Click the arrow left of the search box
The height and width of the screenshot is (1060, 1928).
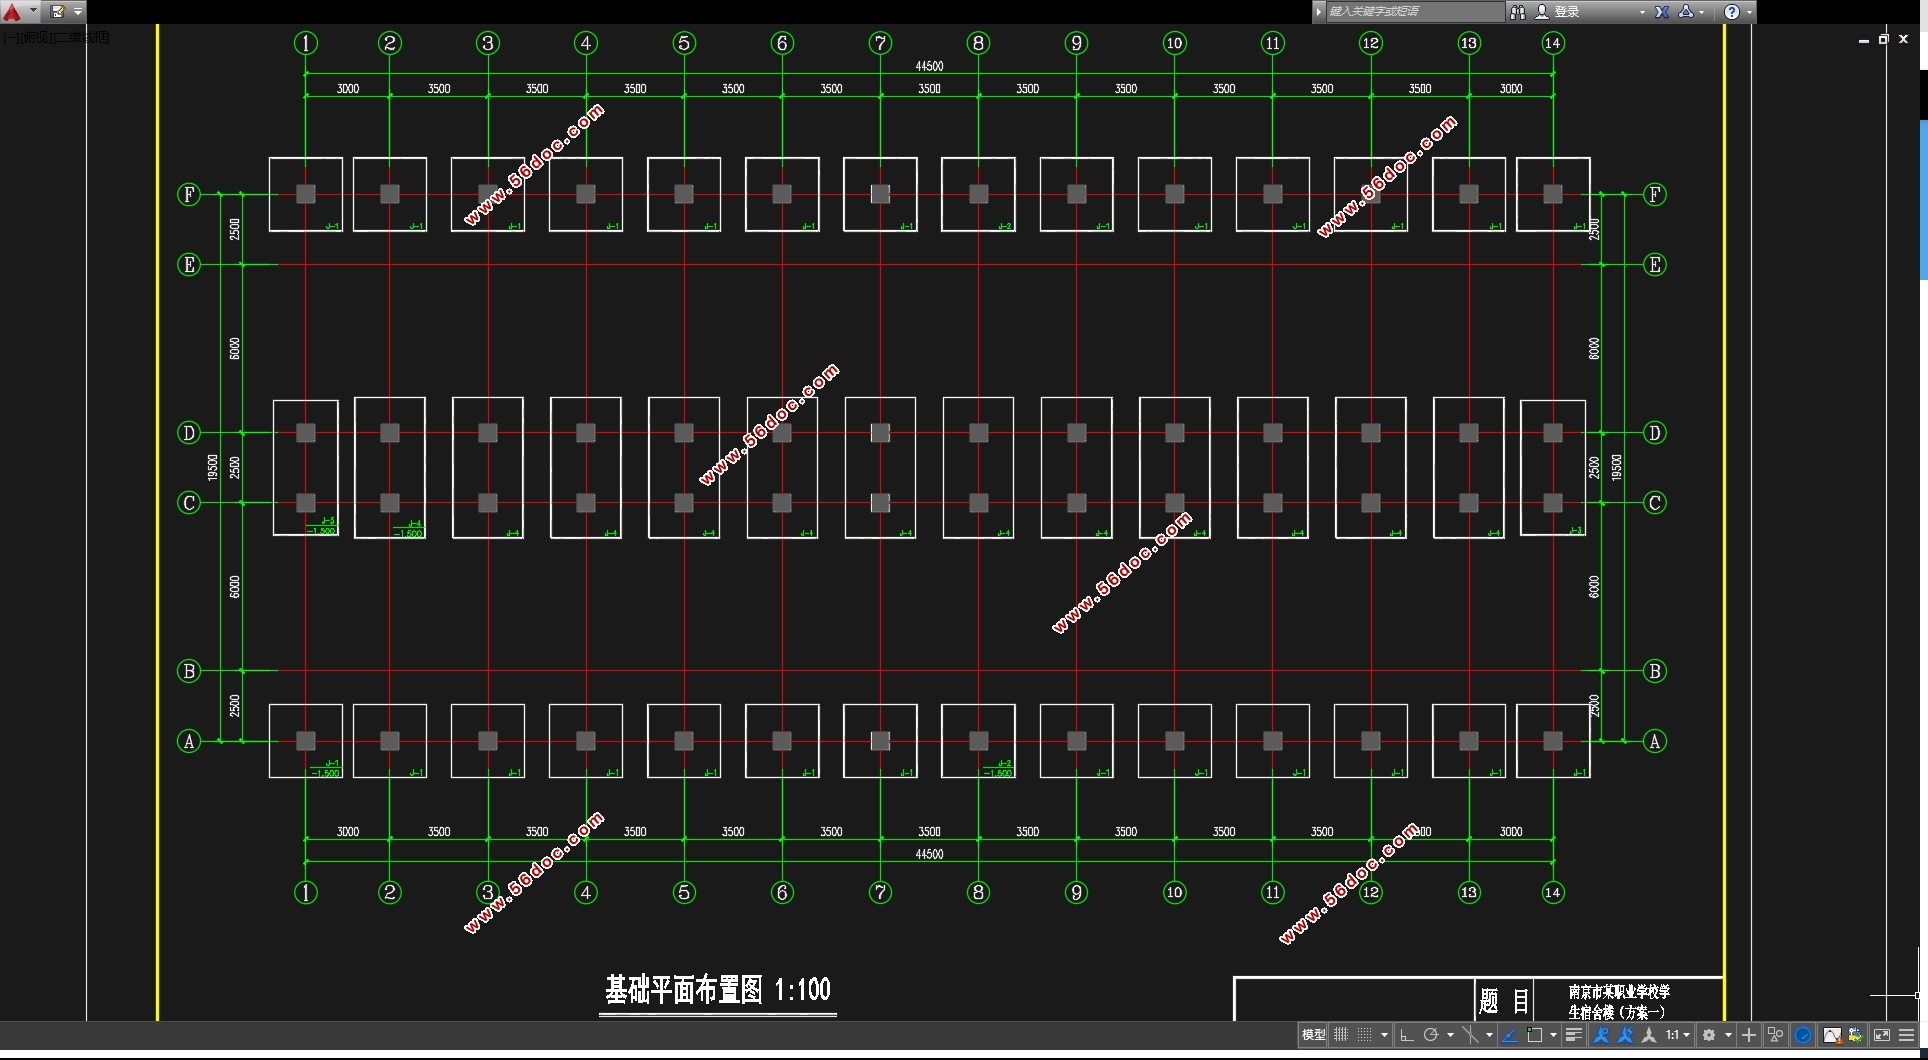[1319, 12]
